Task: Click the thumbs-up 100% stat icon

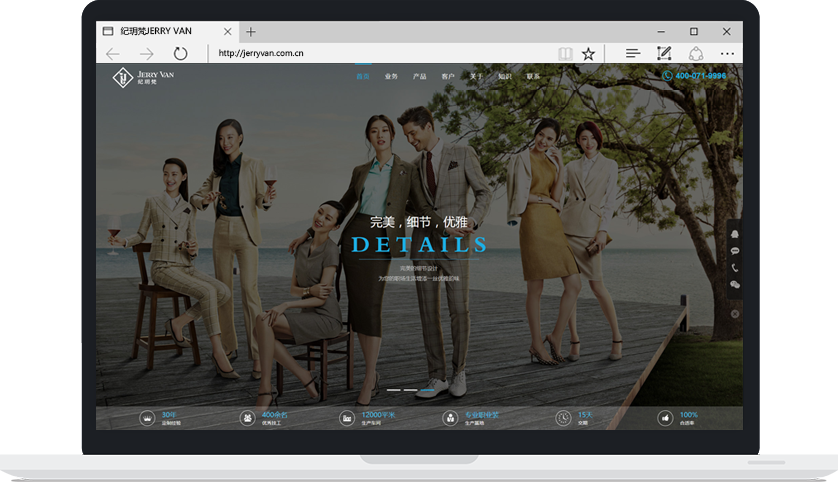Action: point(664,418)
